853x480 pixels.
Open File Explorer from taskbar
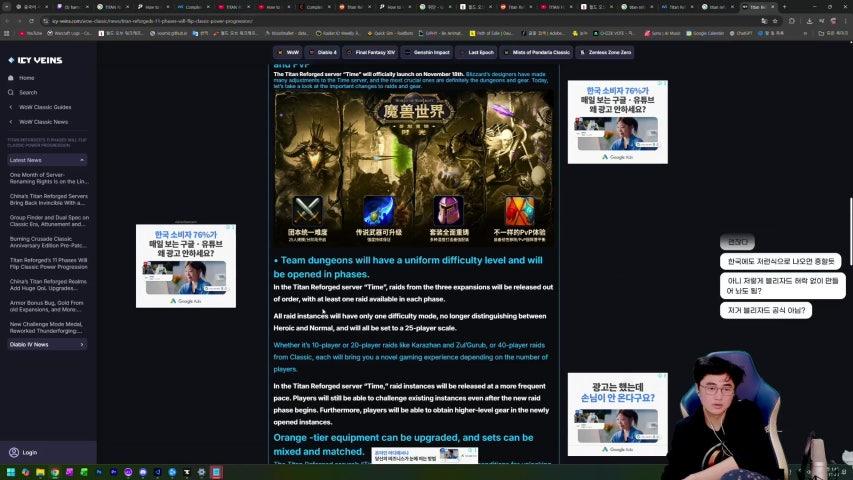(40, 472)
